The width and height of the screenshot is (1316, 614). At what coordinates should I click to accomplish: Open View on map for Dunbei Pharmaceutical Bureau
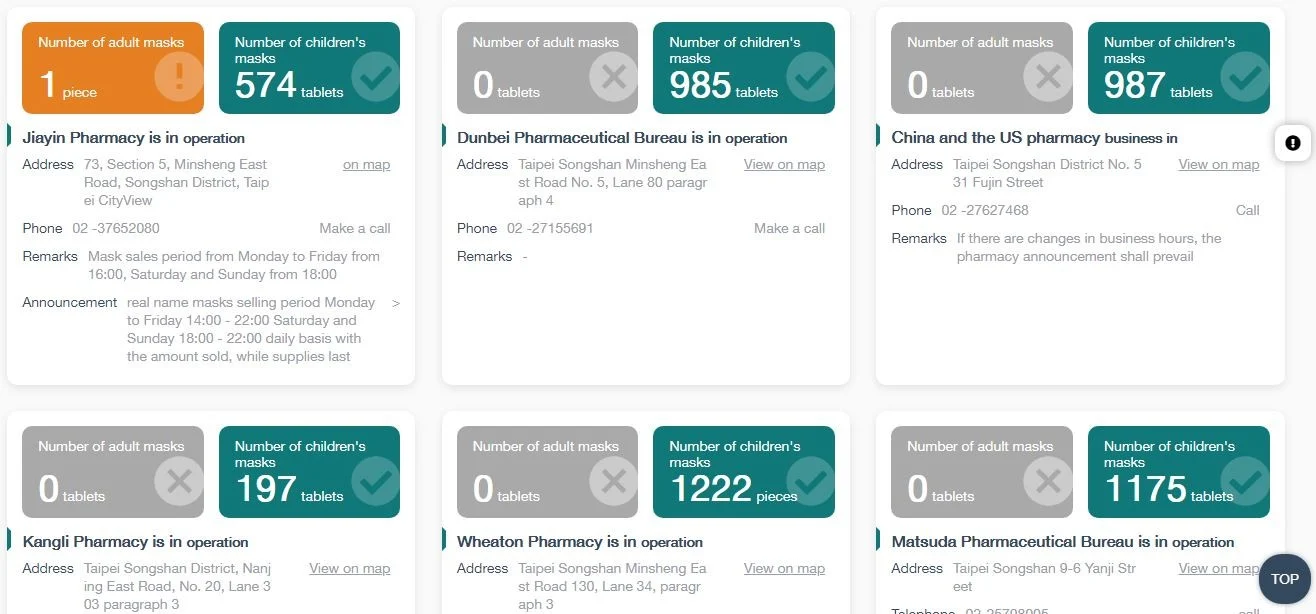click(x=784, y=165)
